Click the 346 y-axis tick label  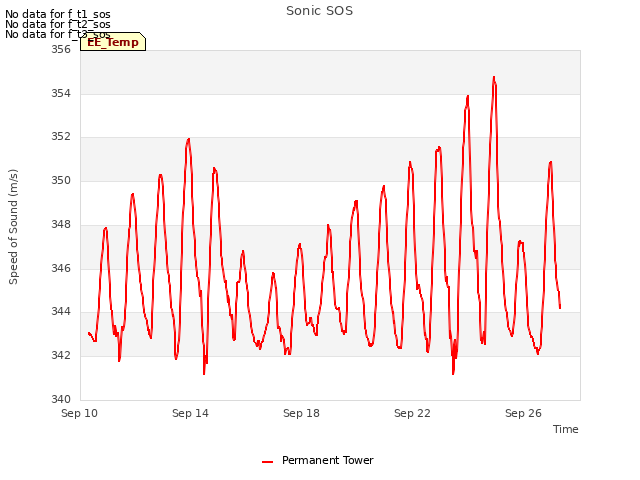click(61, 268)
